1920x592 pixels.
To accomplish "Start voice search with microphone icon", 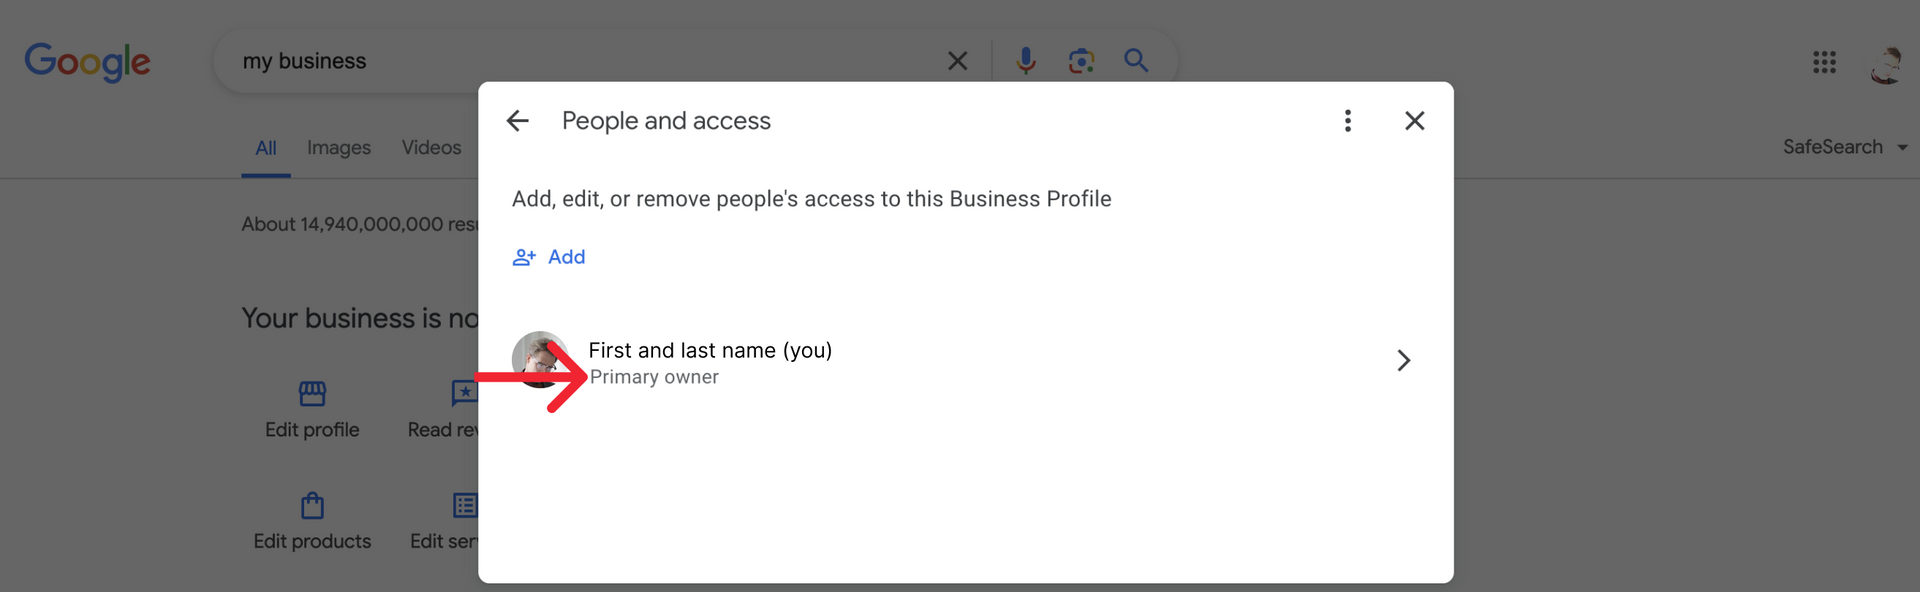I will tap(1025, 61).
